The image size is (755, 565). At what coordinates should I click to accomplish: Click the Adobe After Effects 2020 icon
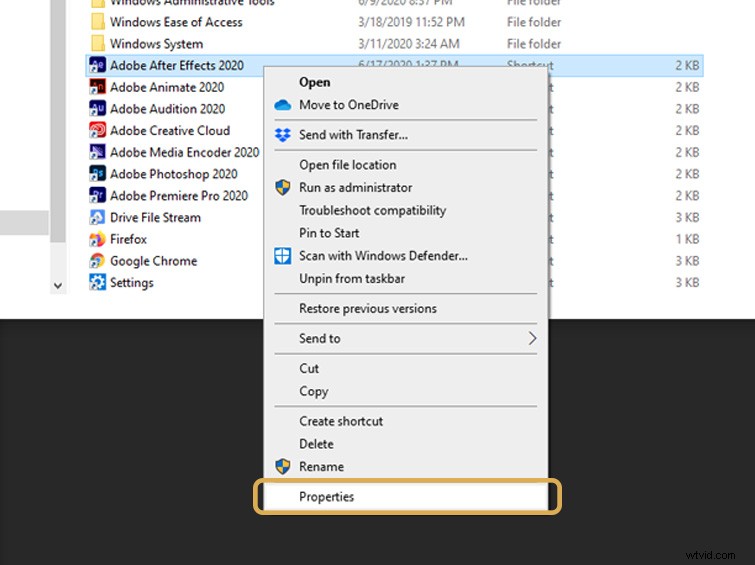tap(97, 65)
